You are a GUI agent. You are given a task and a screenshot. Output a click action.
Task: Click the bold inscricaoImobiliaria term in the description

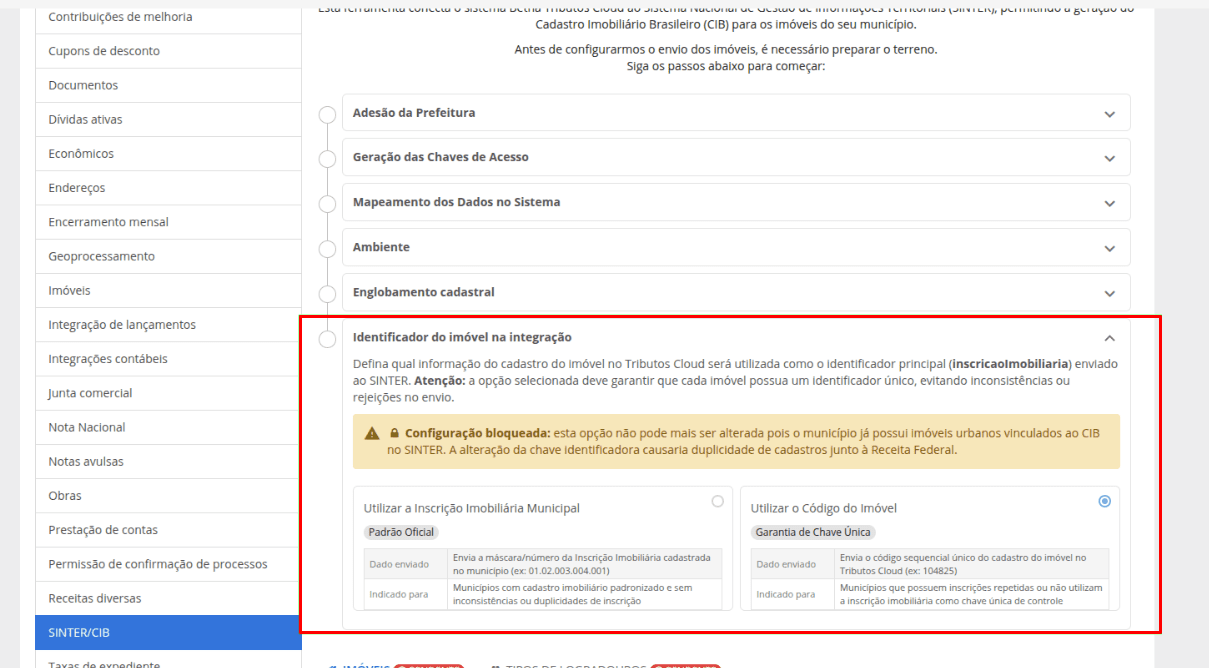(x=1011, y=364)
